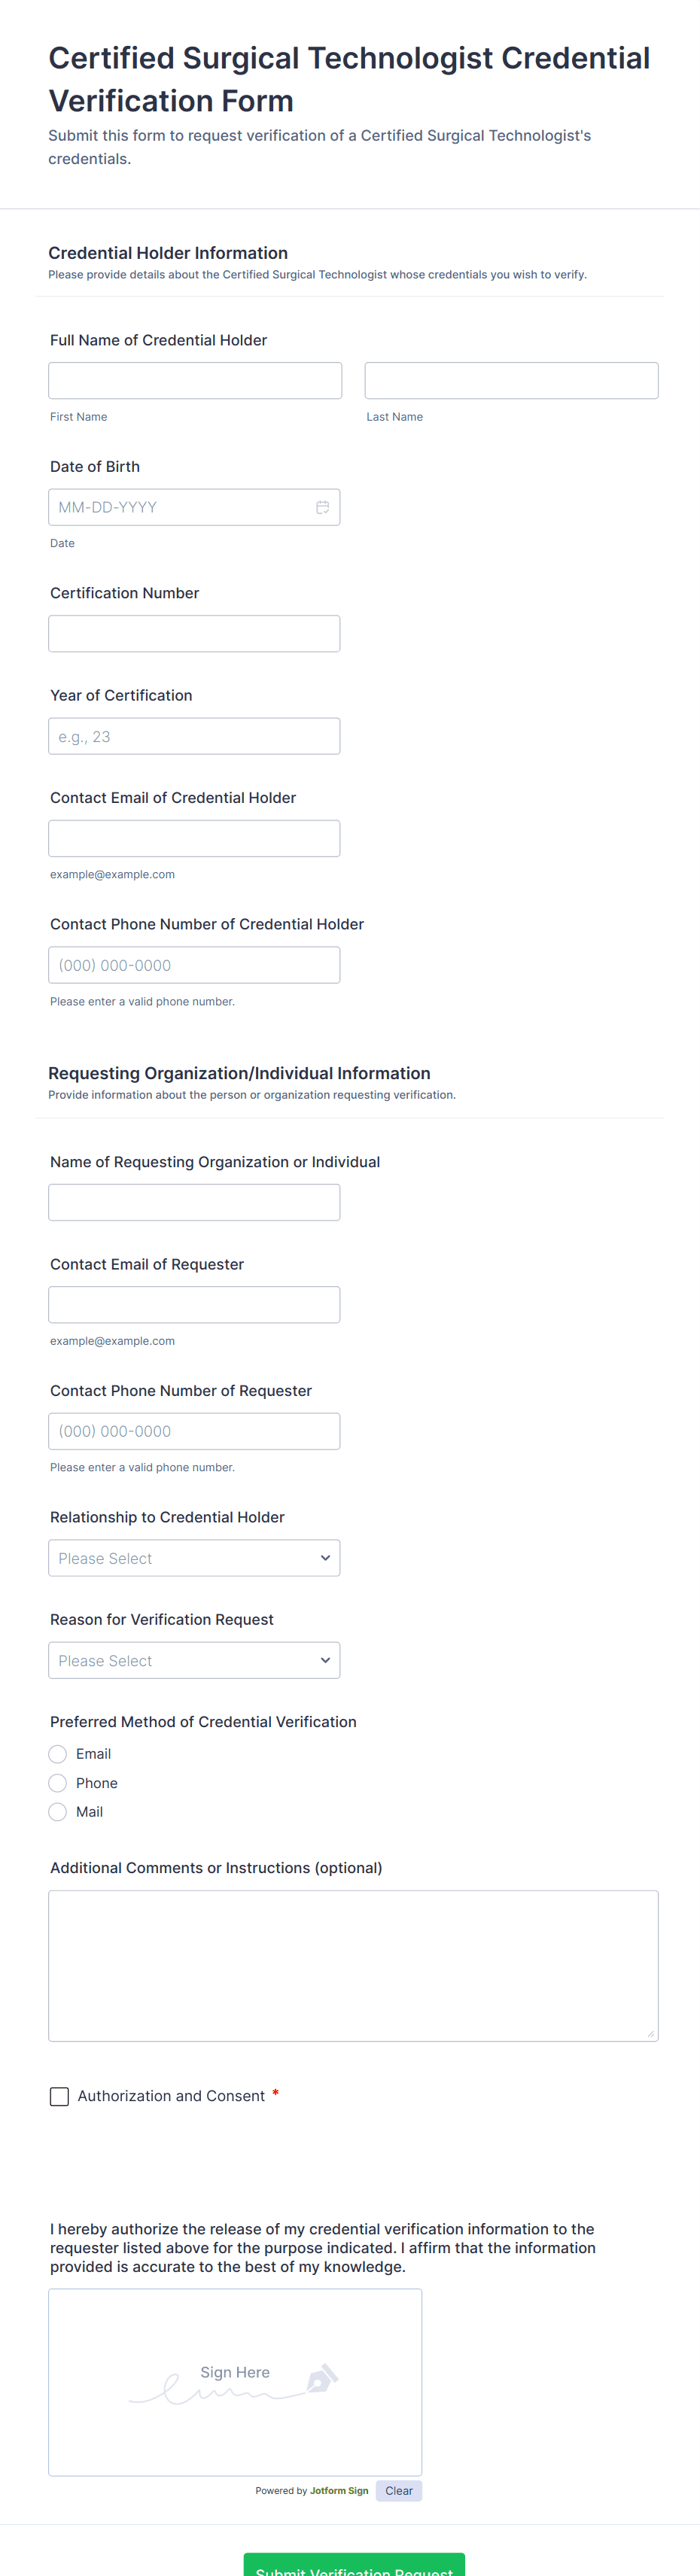Focus the Last Name text box
This screenshot has width=700, height=2576.
click(511, 381)
